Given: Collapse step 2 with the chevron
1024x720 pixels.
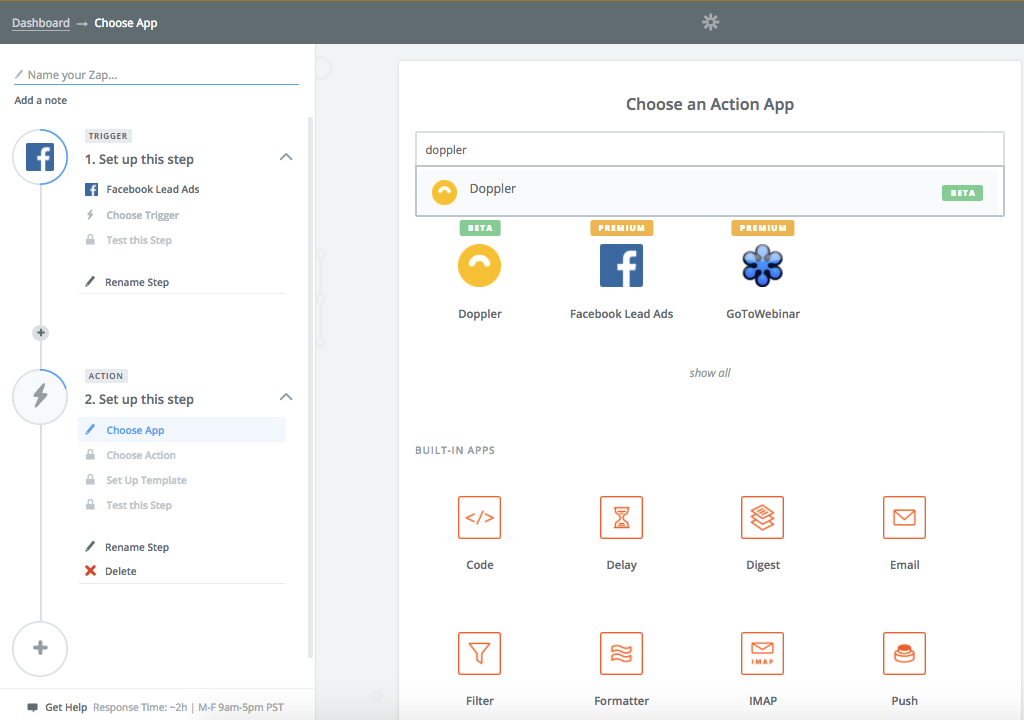Looking at the screenshot, I should (286, 397).
